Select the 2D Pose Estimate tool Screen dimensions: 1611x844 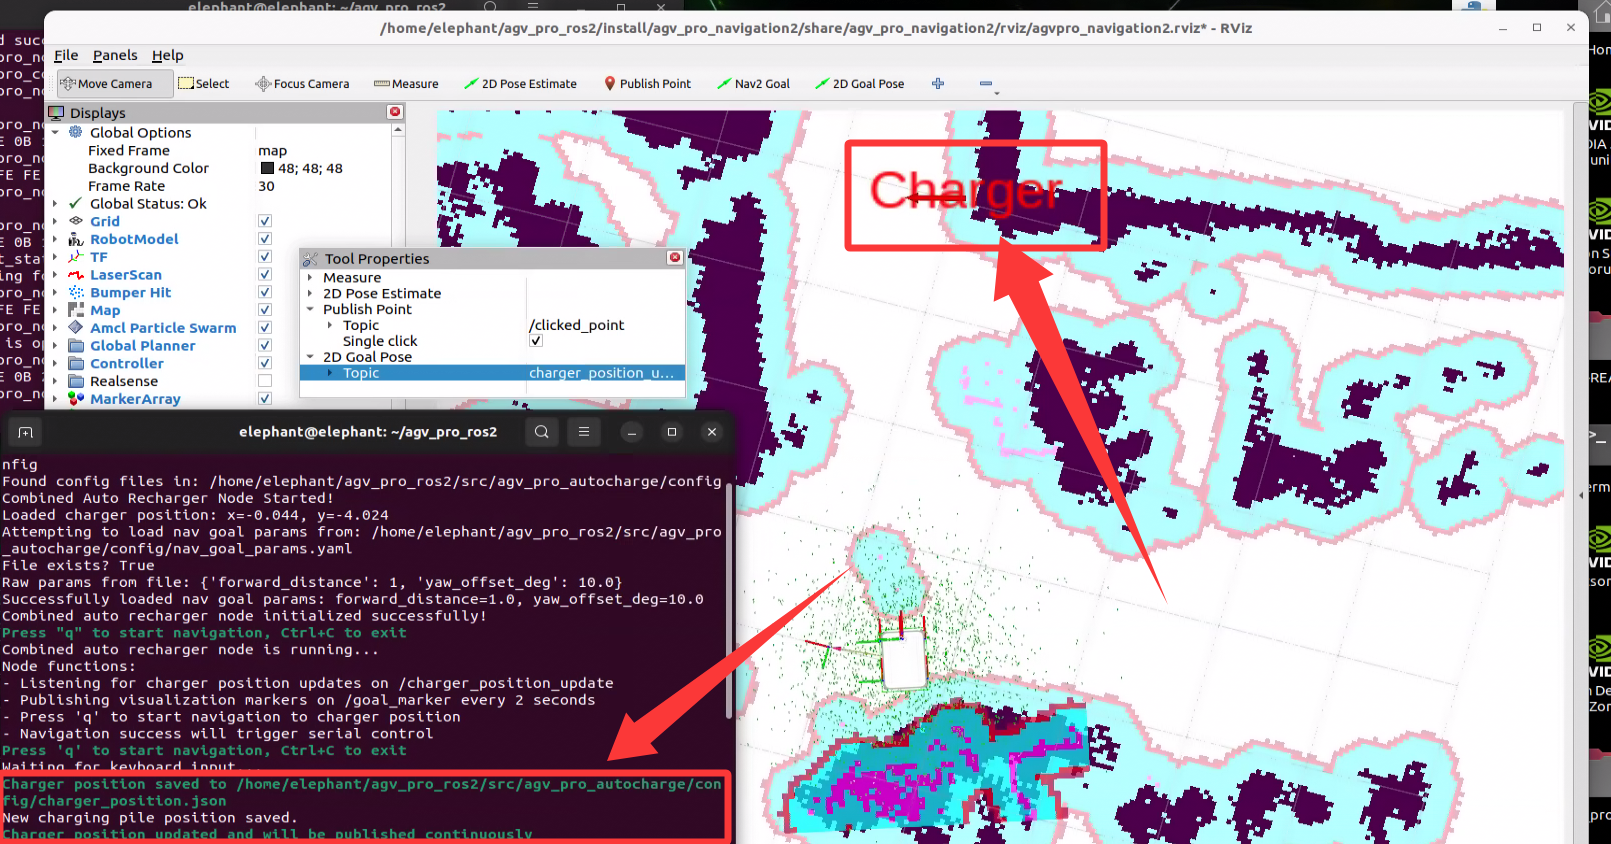520,84
